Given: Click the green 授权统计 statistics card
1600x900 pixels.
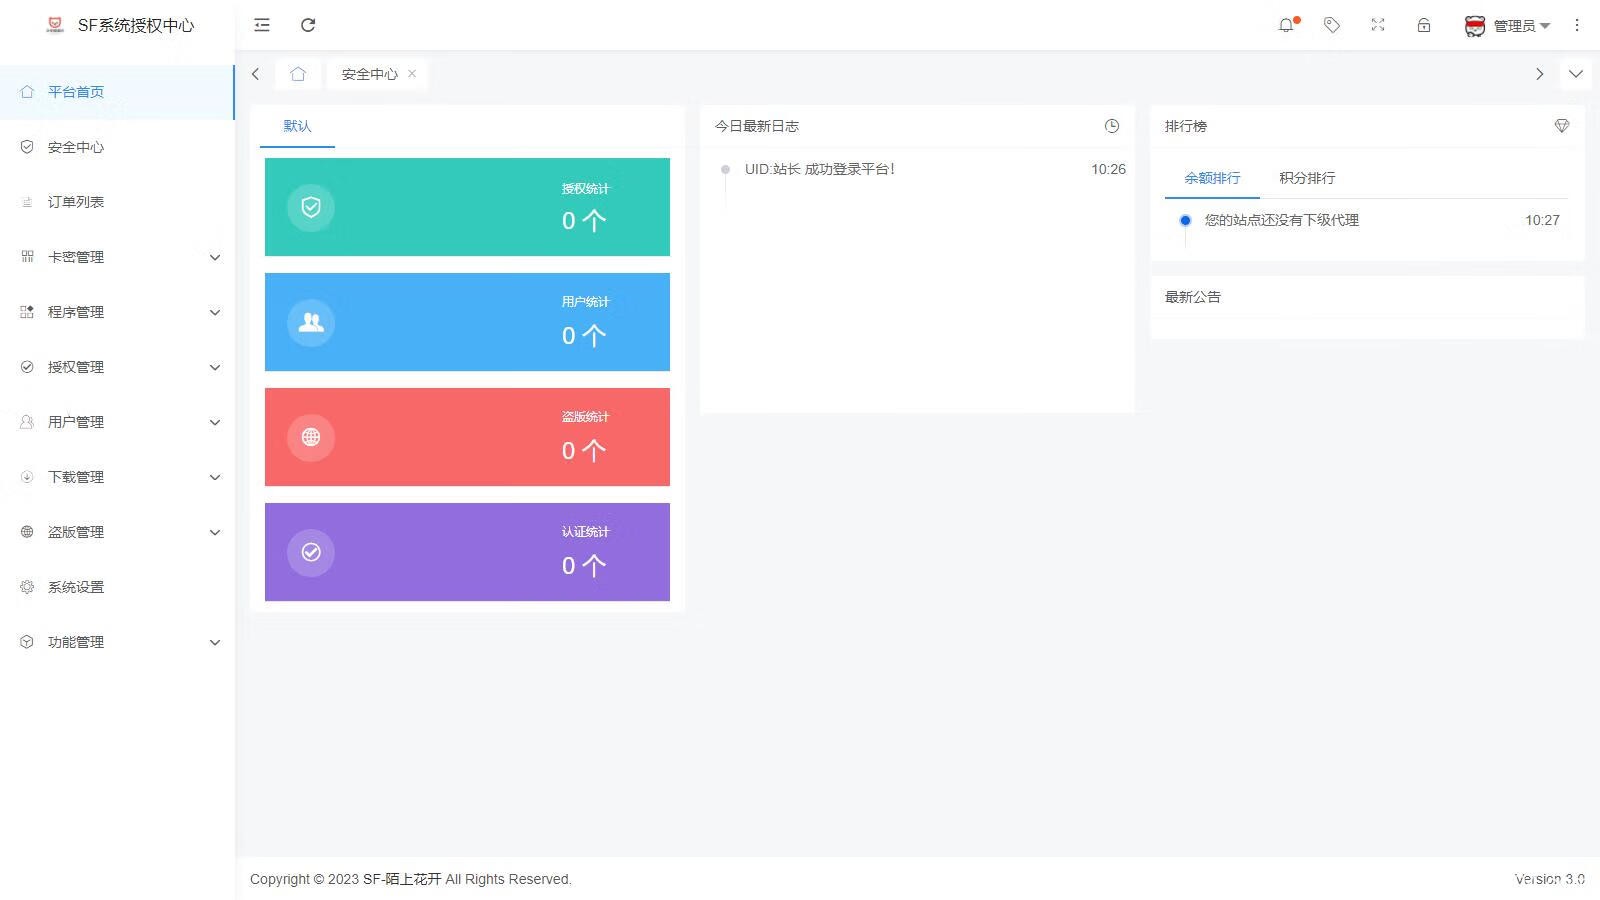Looking at the screenshot, I should [x=466, y=207].
